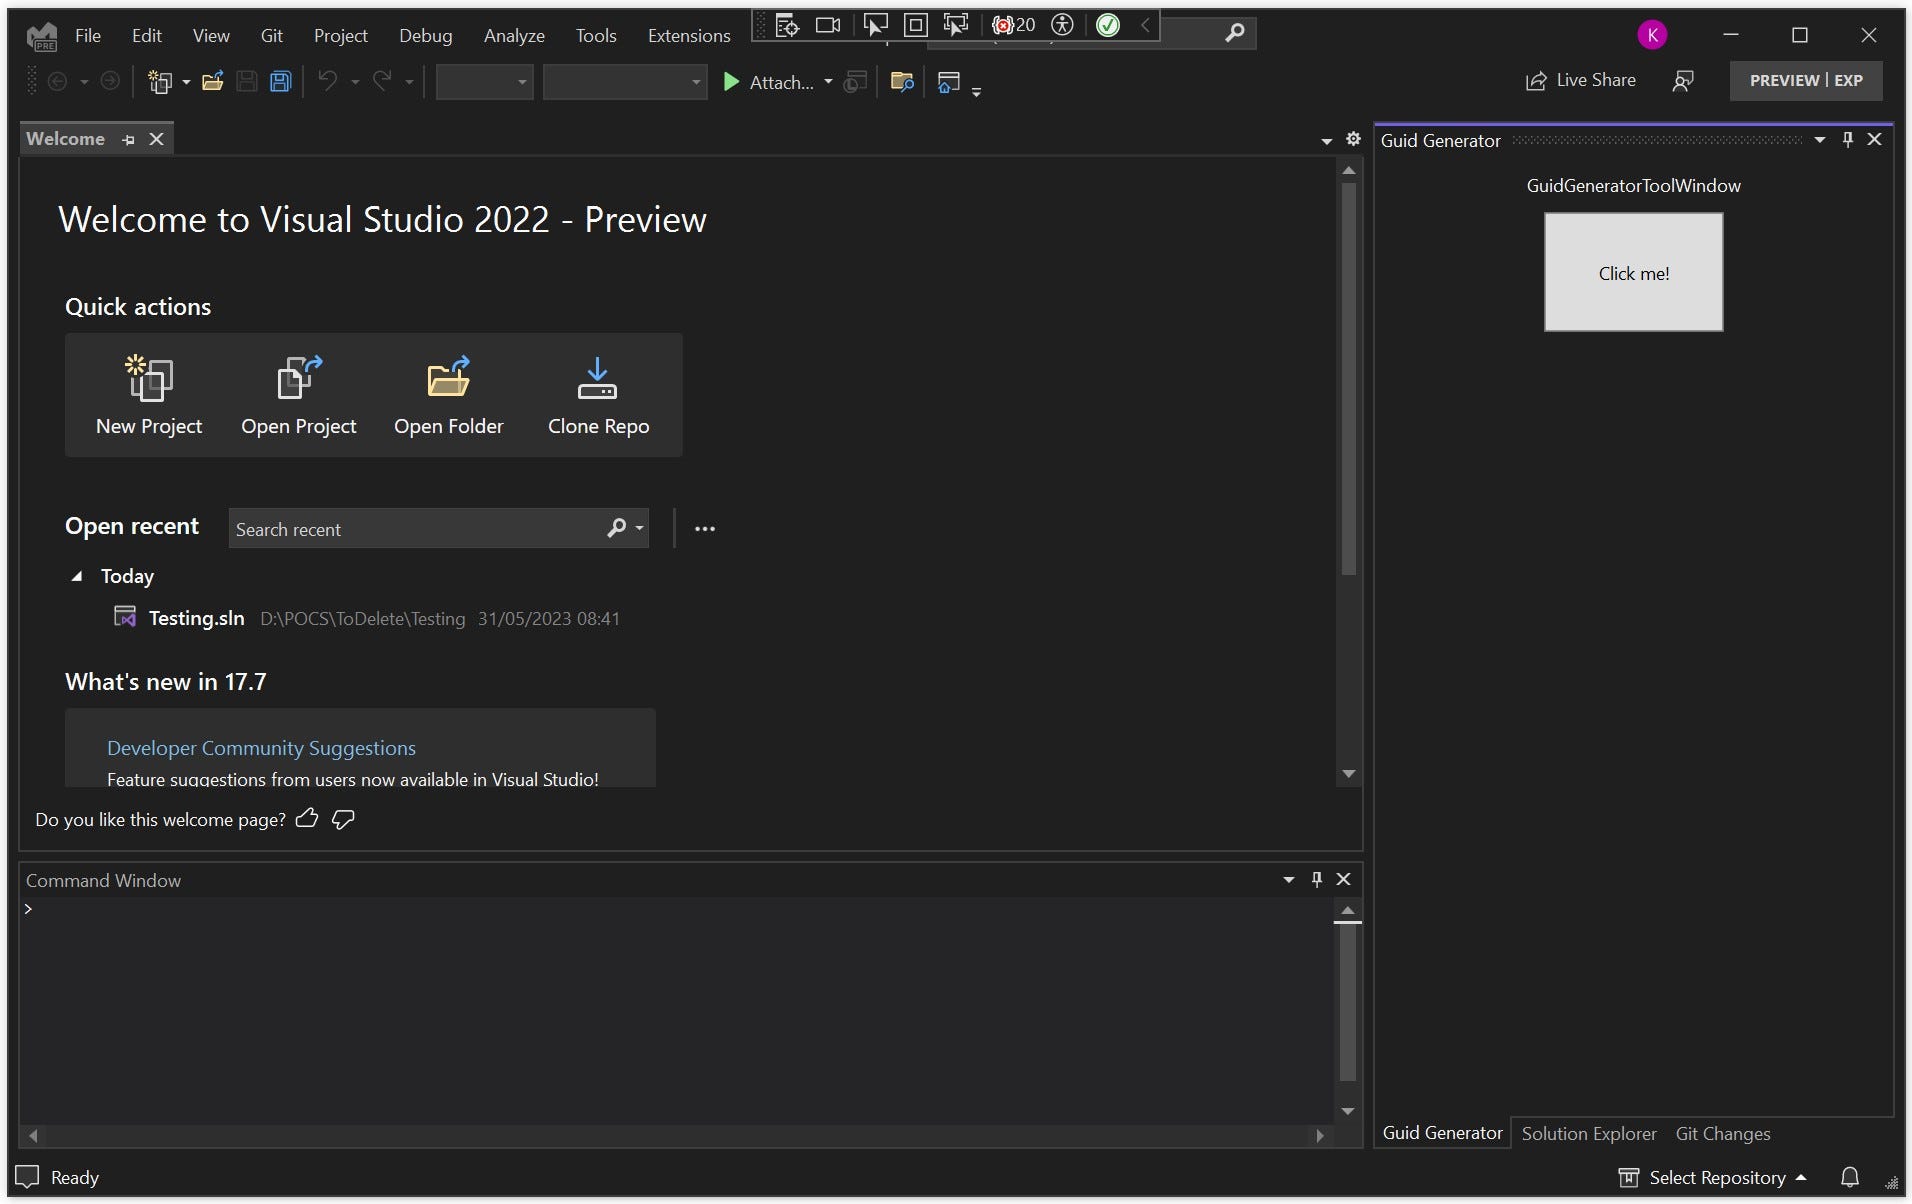This screenshot has width=1912, height=1204.
Task: Click the PREVIEW | EXP button
Action: (1806, 81)
